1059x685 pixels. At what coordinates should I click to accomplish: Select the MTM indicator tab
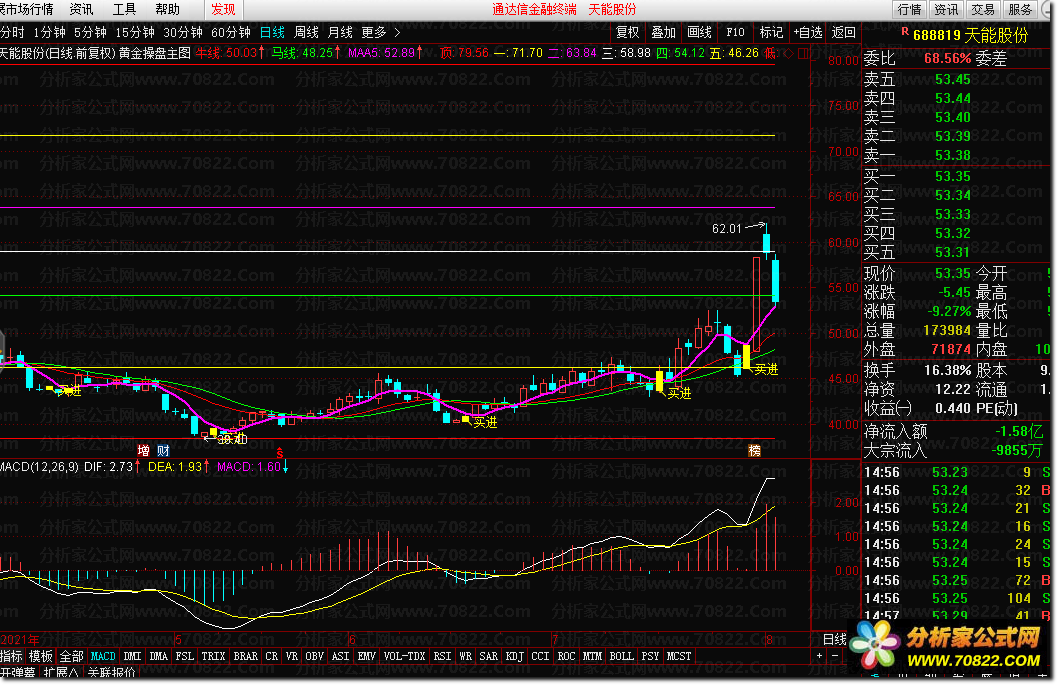592,656
